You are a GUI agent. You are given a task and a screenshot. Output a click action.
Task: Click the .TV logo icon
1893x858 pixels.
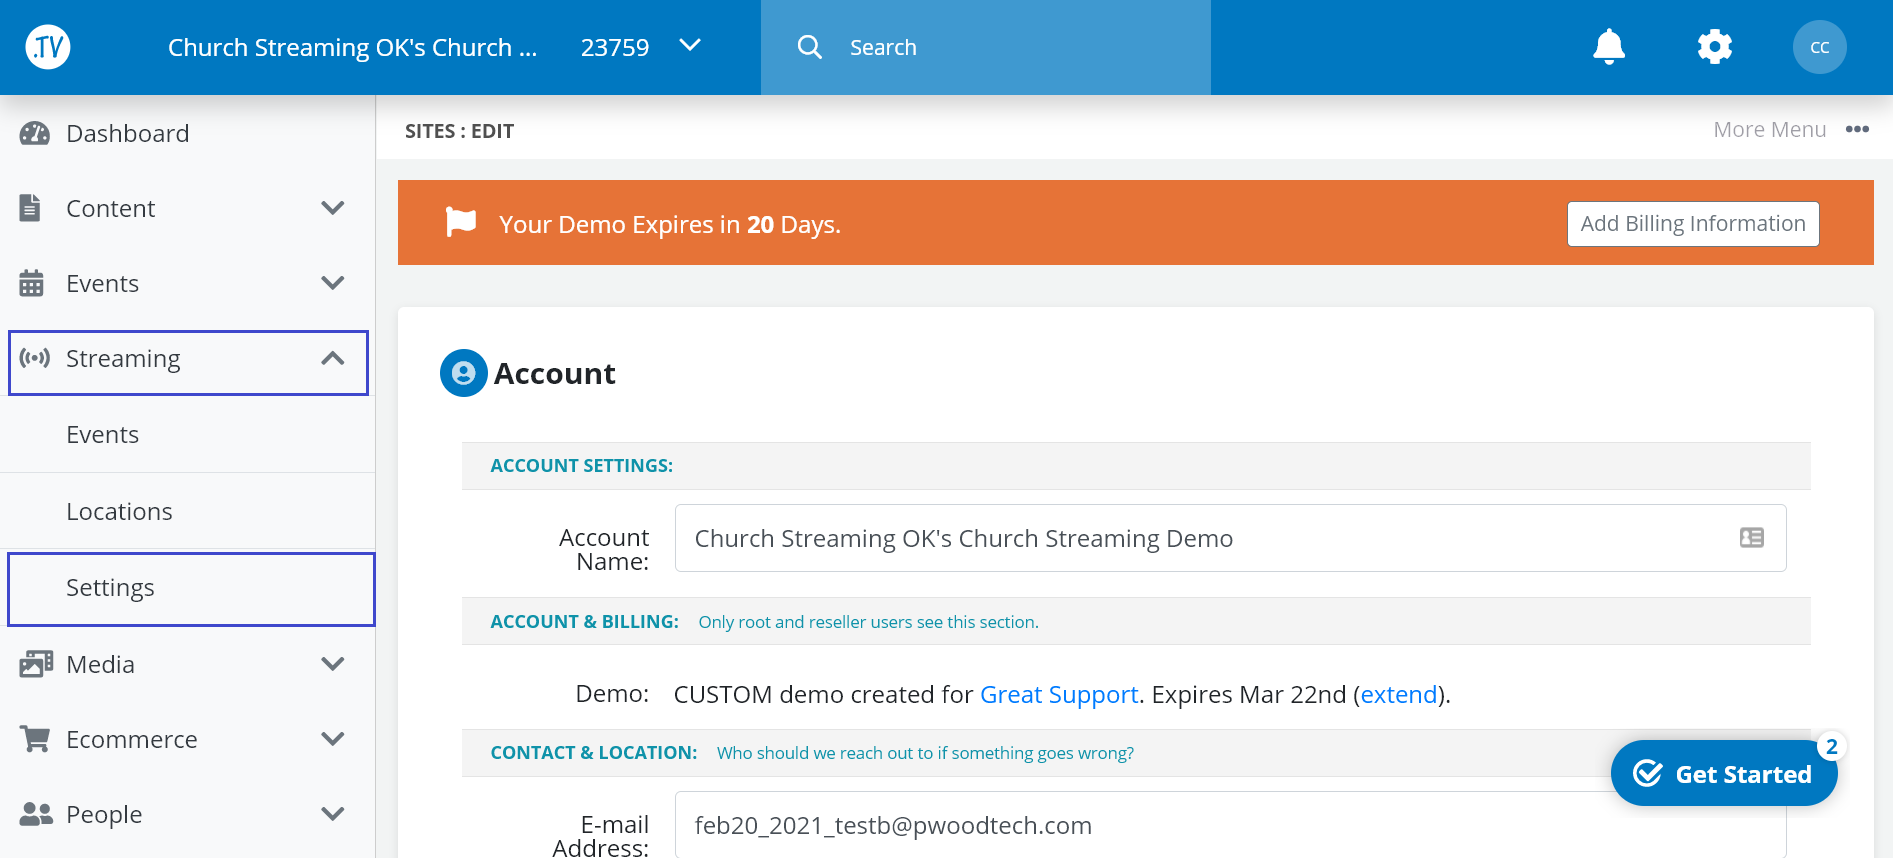click(48, 47)
